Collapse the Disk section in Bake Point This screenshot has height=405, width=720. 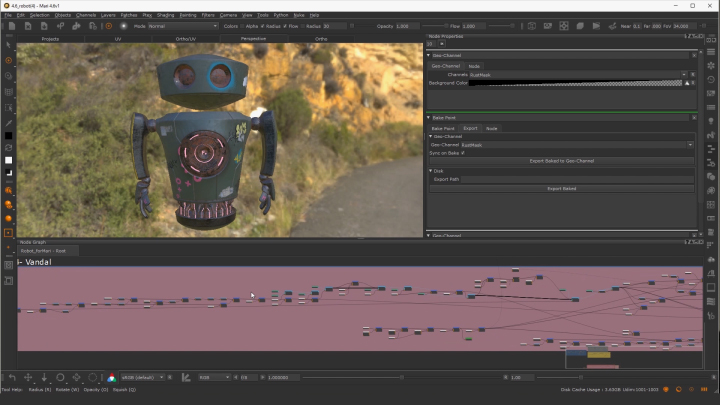(x=430, y=171)
